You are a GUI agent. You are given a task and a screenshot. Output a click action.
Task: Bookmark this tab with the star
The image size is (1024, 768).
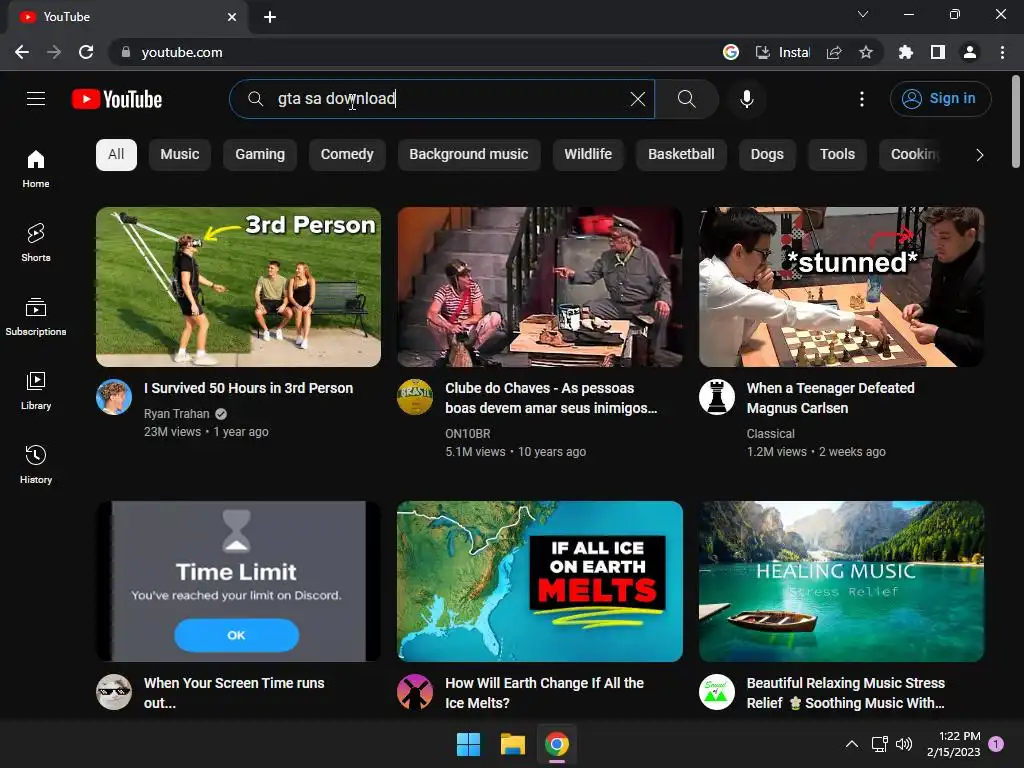point(866,52)
